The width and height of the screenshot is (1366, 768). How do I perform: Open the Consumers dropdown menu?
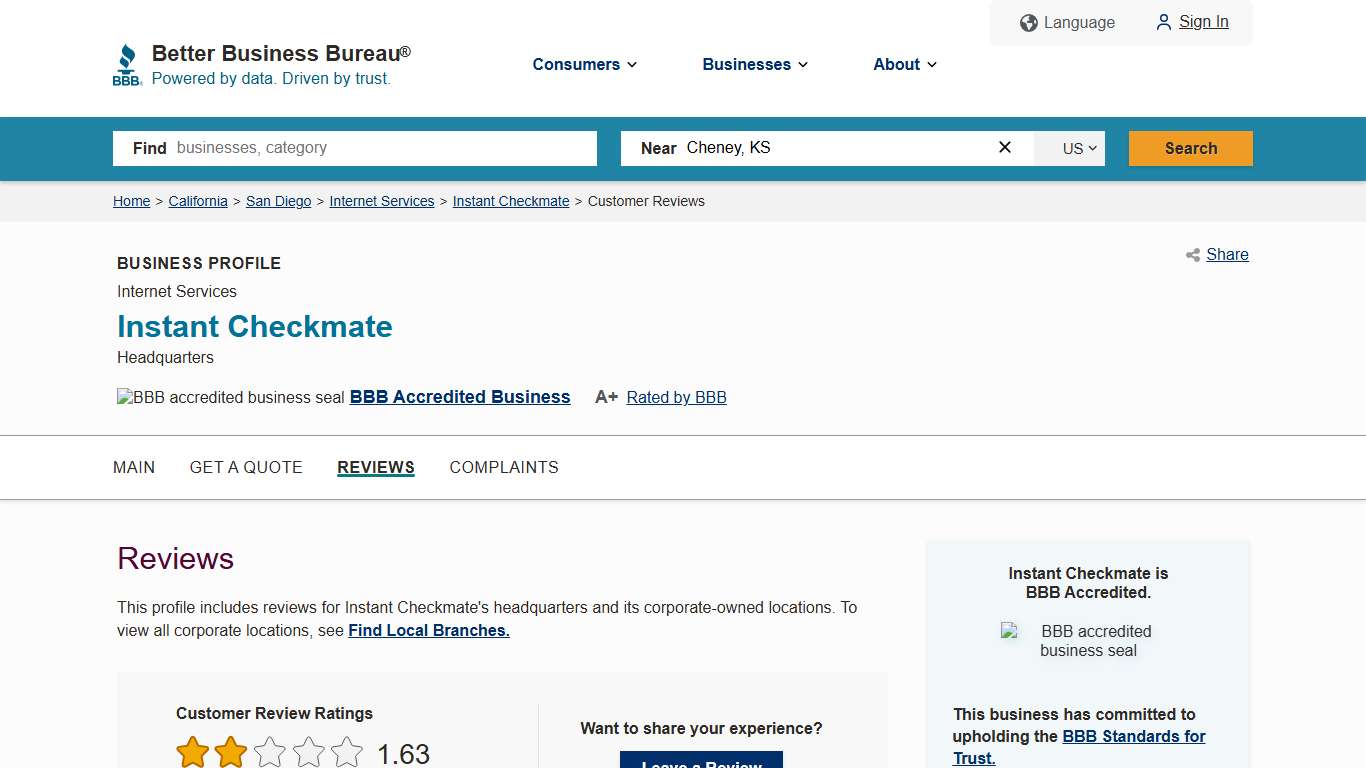point(584,64)
